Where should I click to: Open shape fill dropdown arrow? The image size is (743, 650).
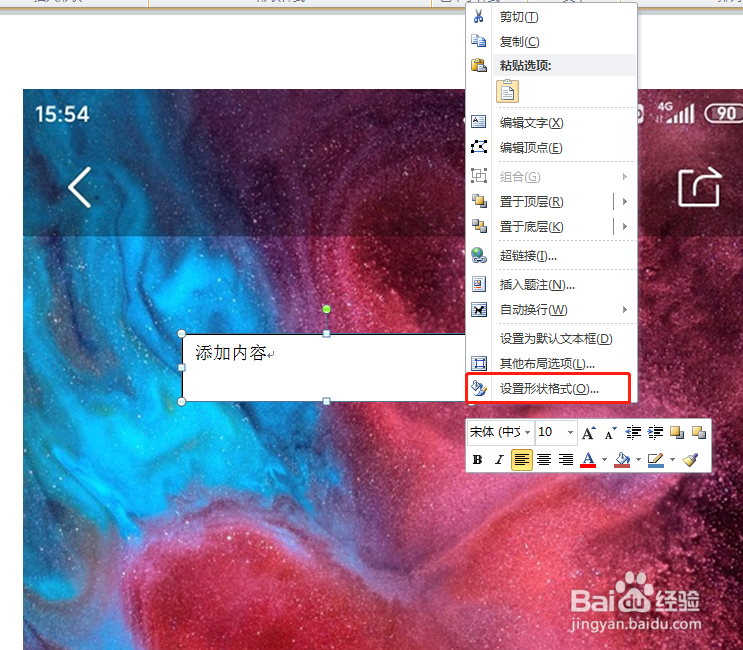point(638,460)
